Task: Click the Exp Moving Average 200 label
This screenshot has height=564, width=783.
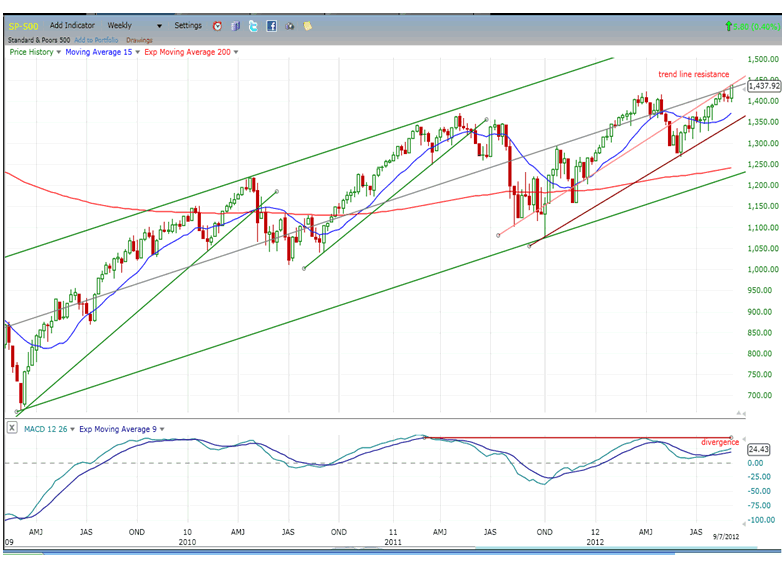Action: [188, 52]
